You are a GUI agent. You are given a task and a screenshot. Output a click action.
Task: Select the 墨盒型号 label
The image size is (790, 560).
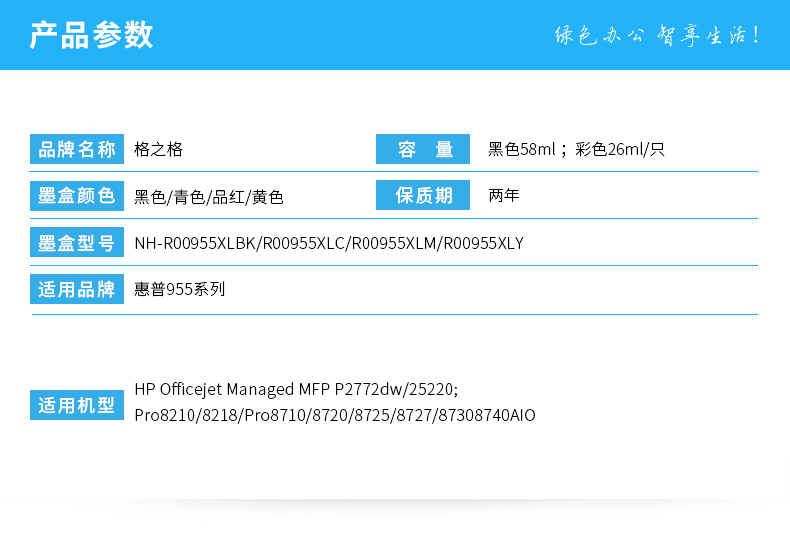click(x=77, y=242)
